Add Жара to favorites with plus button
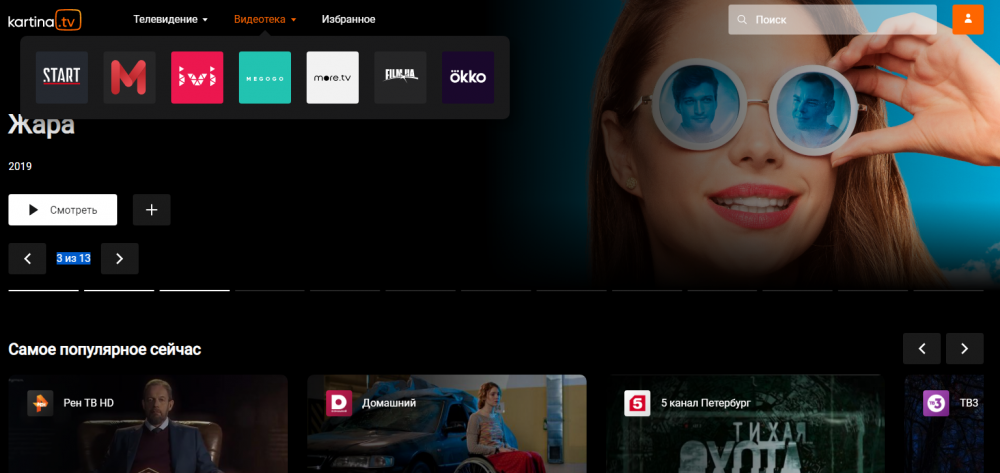The width and height of the screenshot is (1000, 473). (152, 210)
